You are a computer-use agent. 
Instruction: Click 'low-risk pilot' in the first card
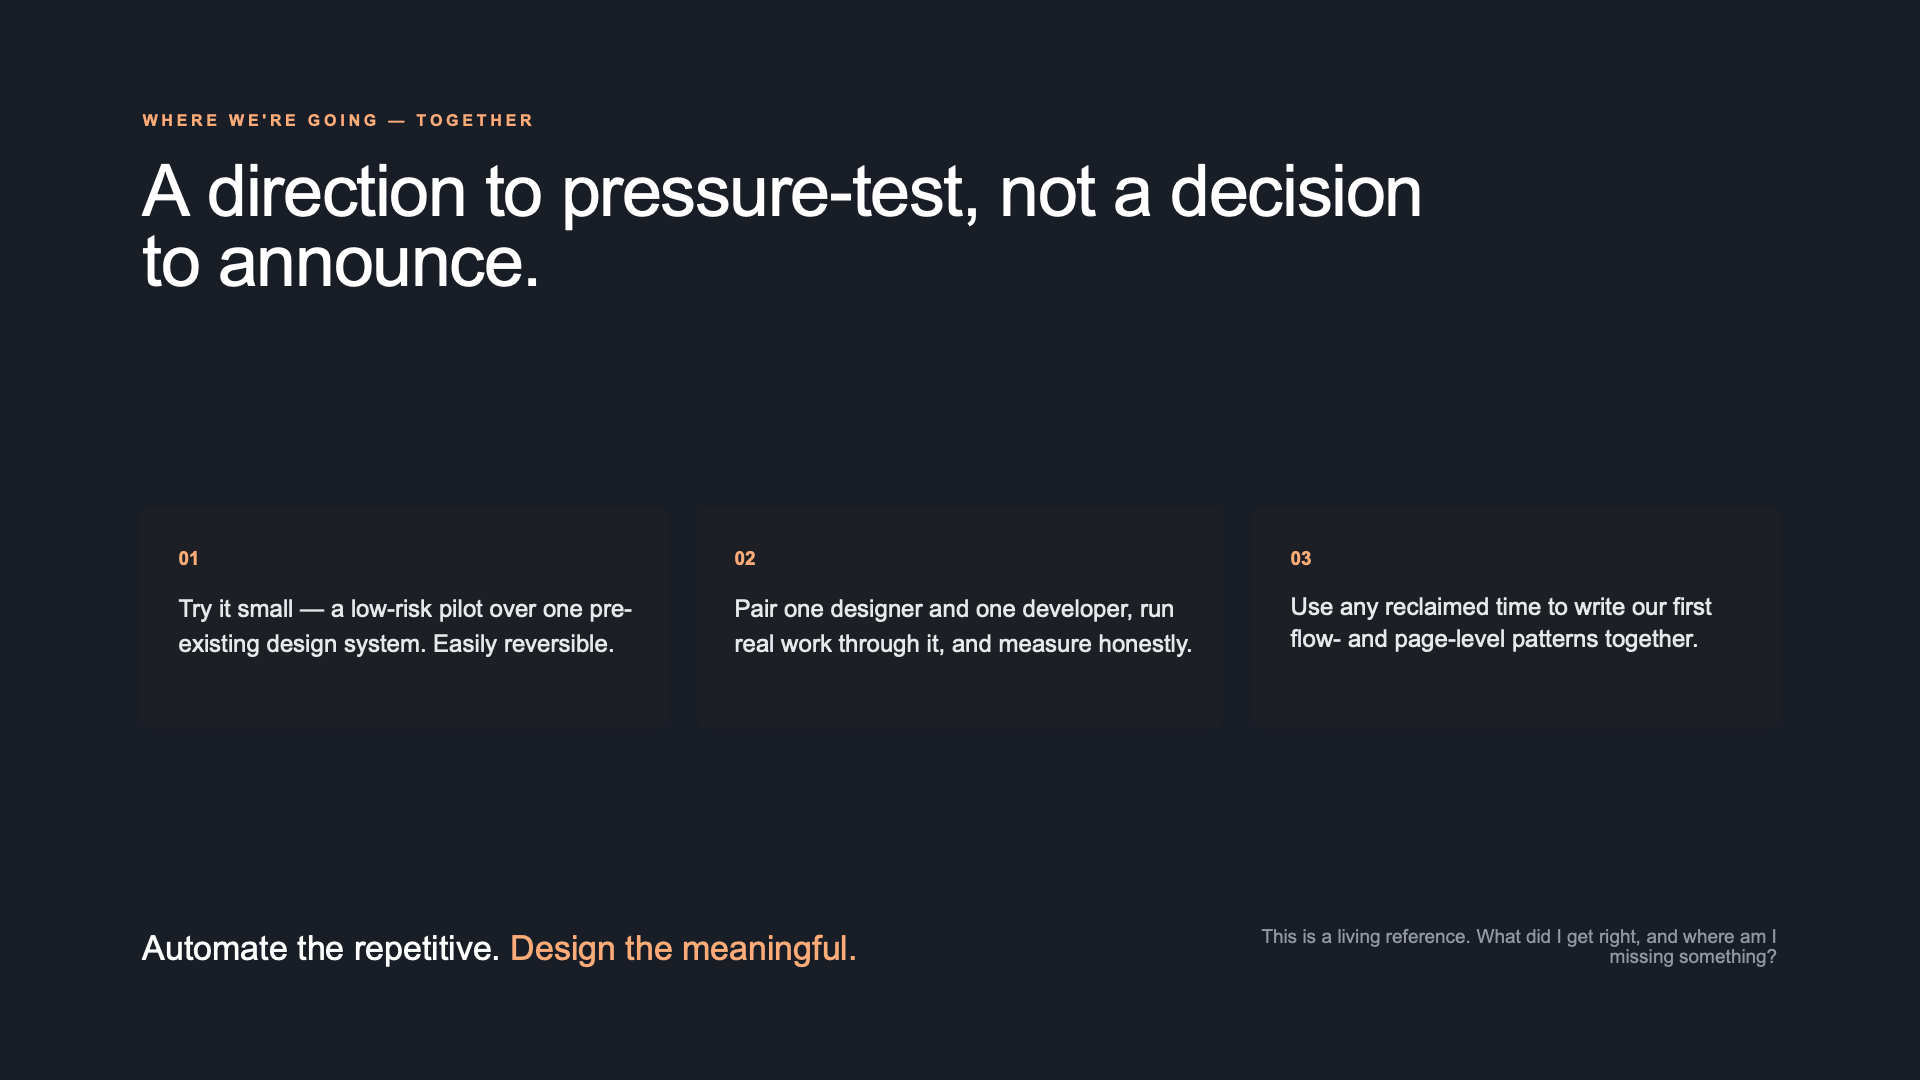tap(416, 609)
